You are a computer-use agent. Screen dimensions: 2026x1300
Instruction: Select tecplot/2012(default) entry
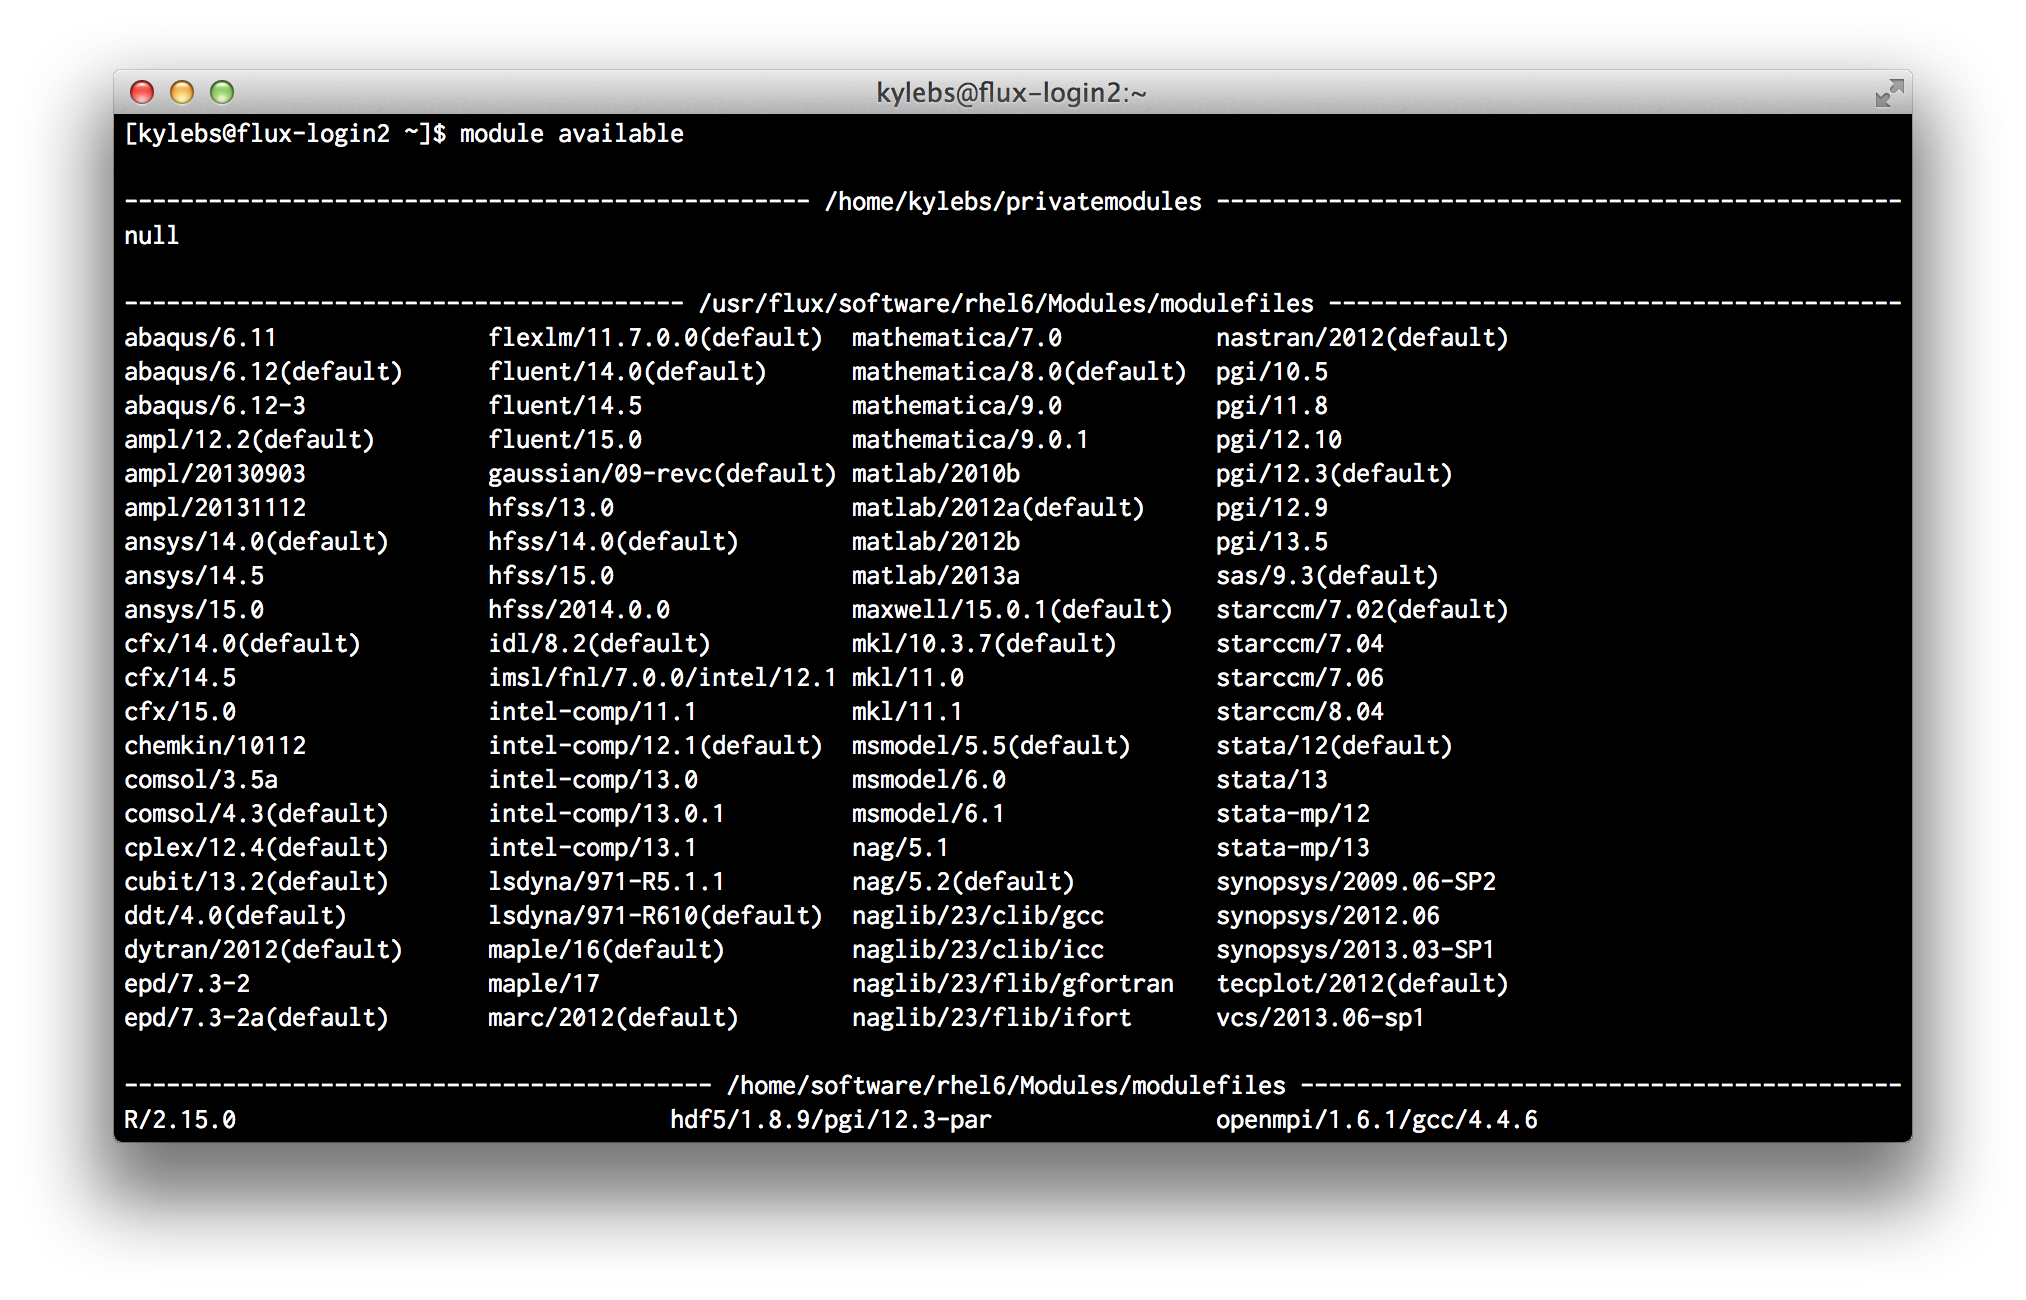[1362, 983]
